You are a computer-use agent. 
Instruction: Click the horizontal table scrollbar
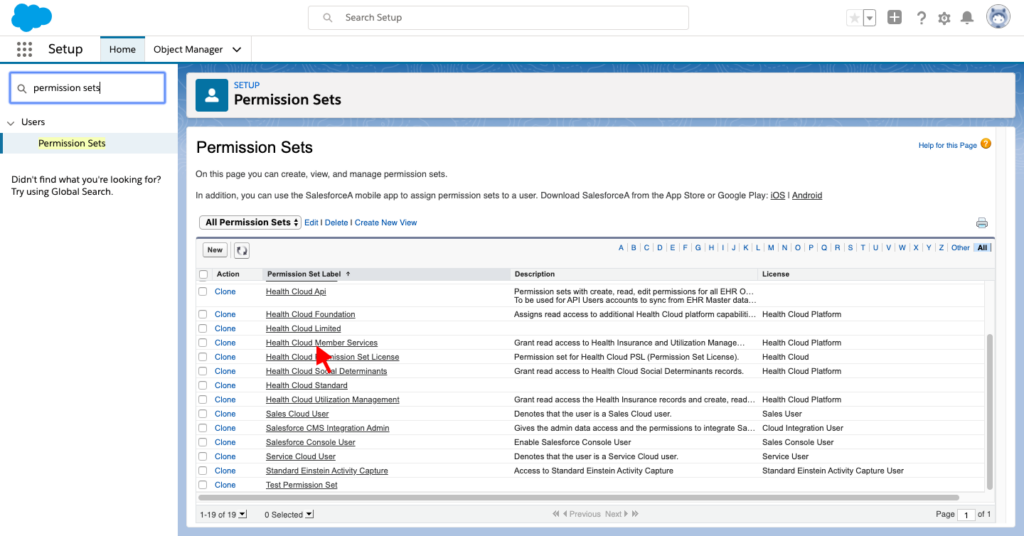(579, 497)
